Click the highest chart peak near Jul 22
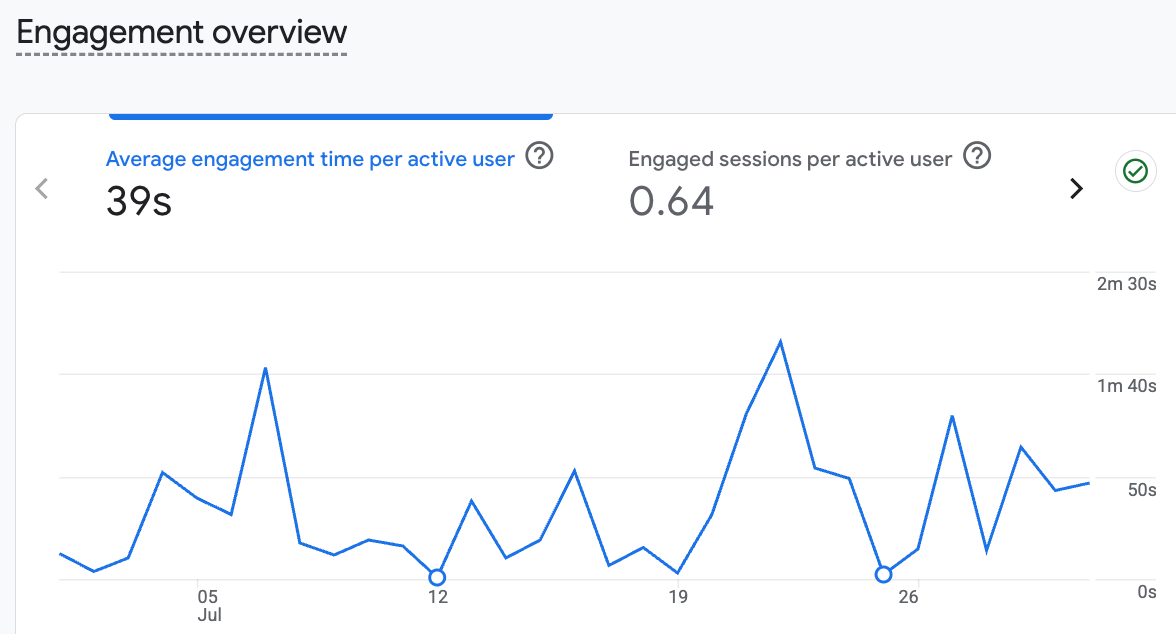Viewport: 1176px width, 634px height. (780, 342)
